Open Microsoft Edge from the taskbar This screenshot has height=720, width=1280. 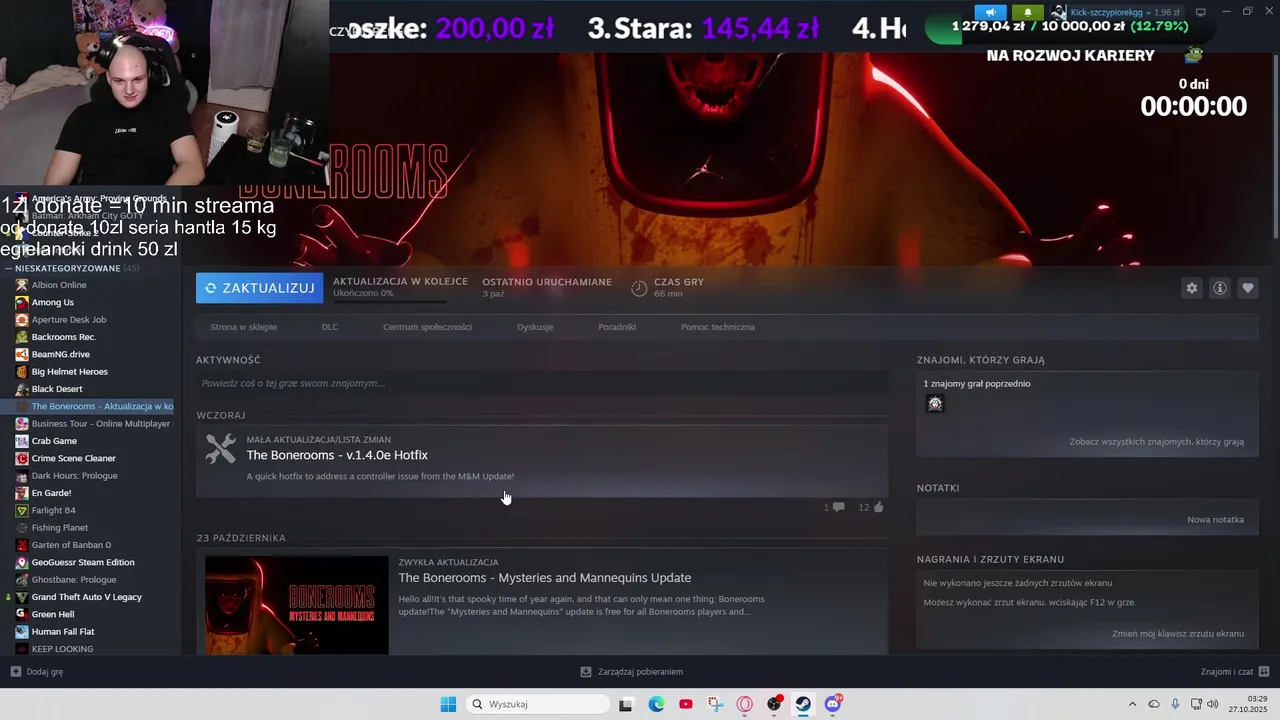tap(656, 704)
